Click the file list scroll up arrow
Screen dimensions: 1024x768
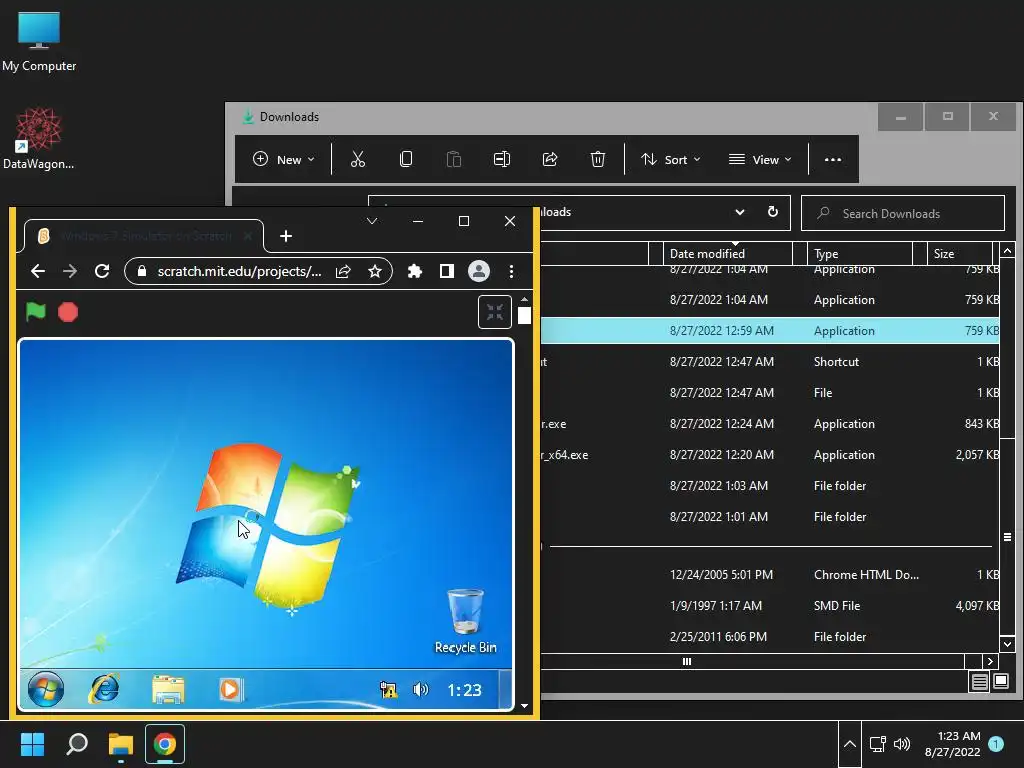1007,251
